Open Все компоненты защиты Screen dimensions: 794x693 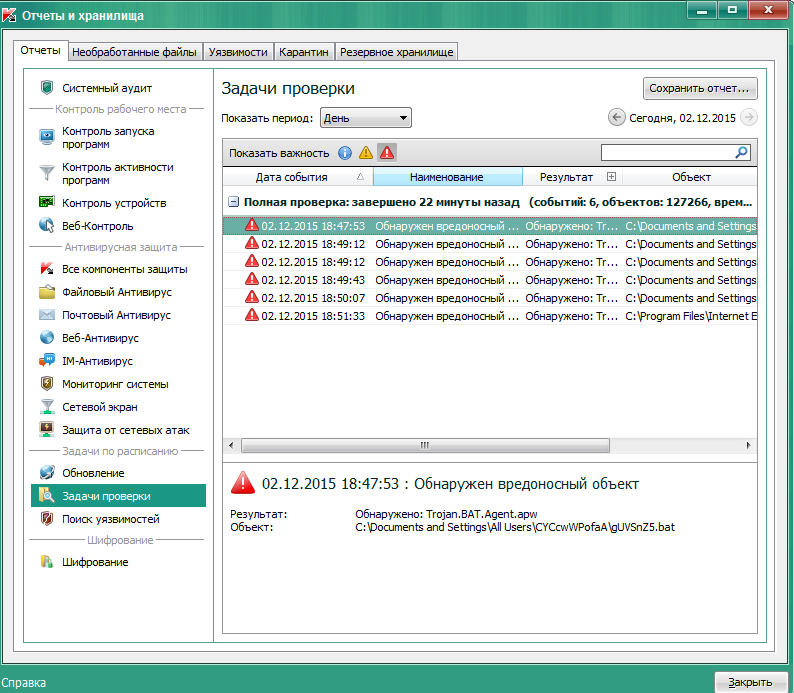pyautogui.click(x=125, y=269)
